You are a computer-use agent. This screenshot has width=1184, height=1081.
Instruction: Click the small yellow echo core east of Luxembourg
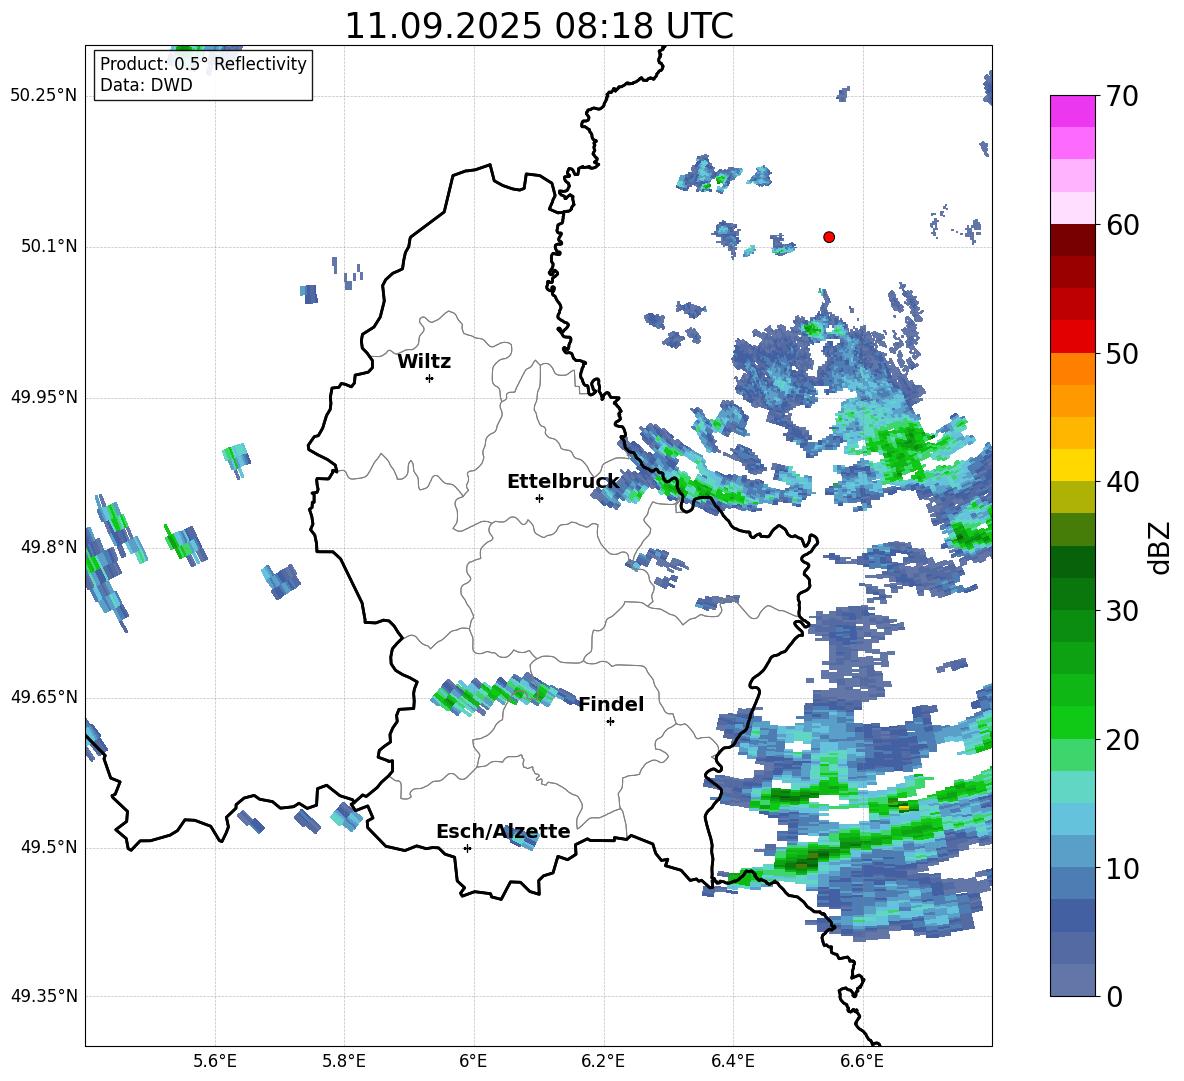pos(904,808)
